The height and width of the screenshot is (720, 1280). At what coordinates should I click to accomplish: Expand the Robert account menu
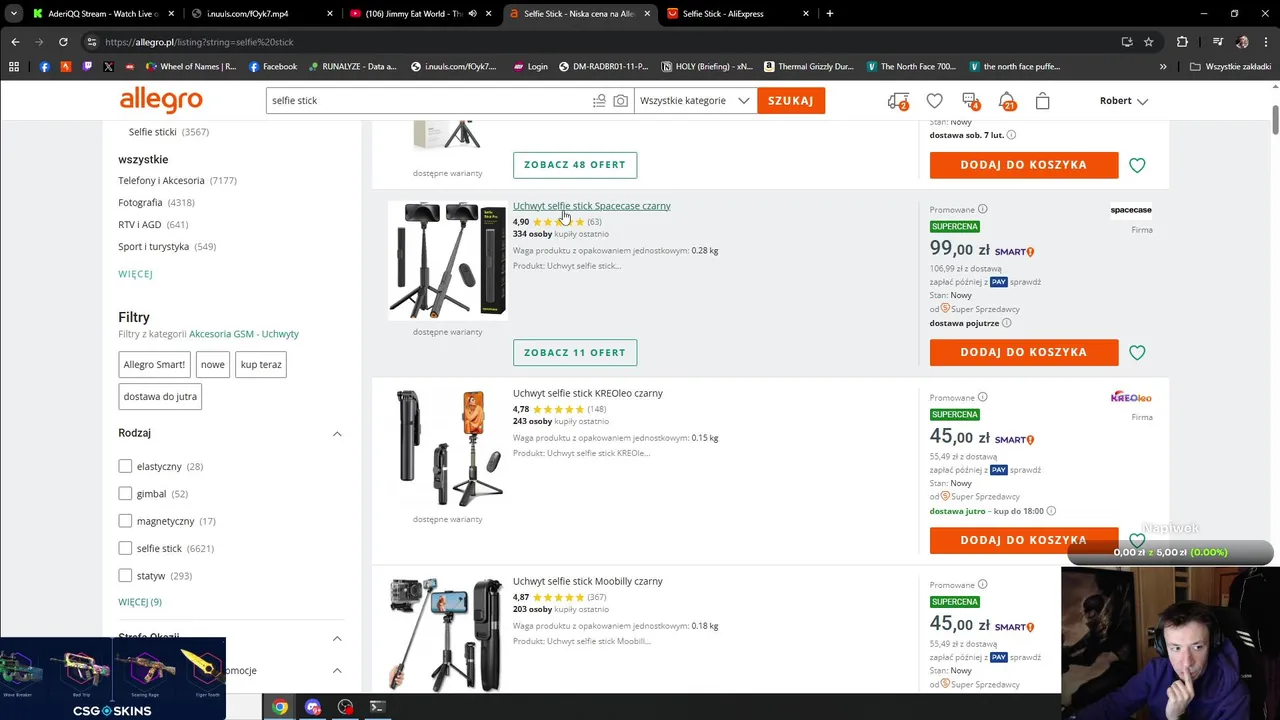1124,101
